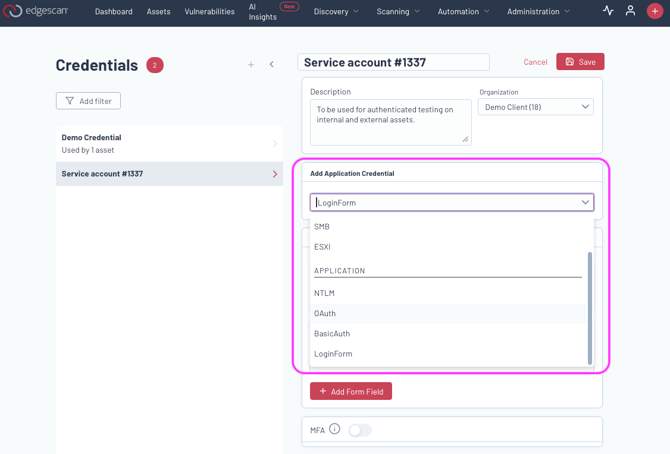Click the dropdown list scrollbar
670x454 pixels.
point(590,308)
